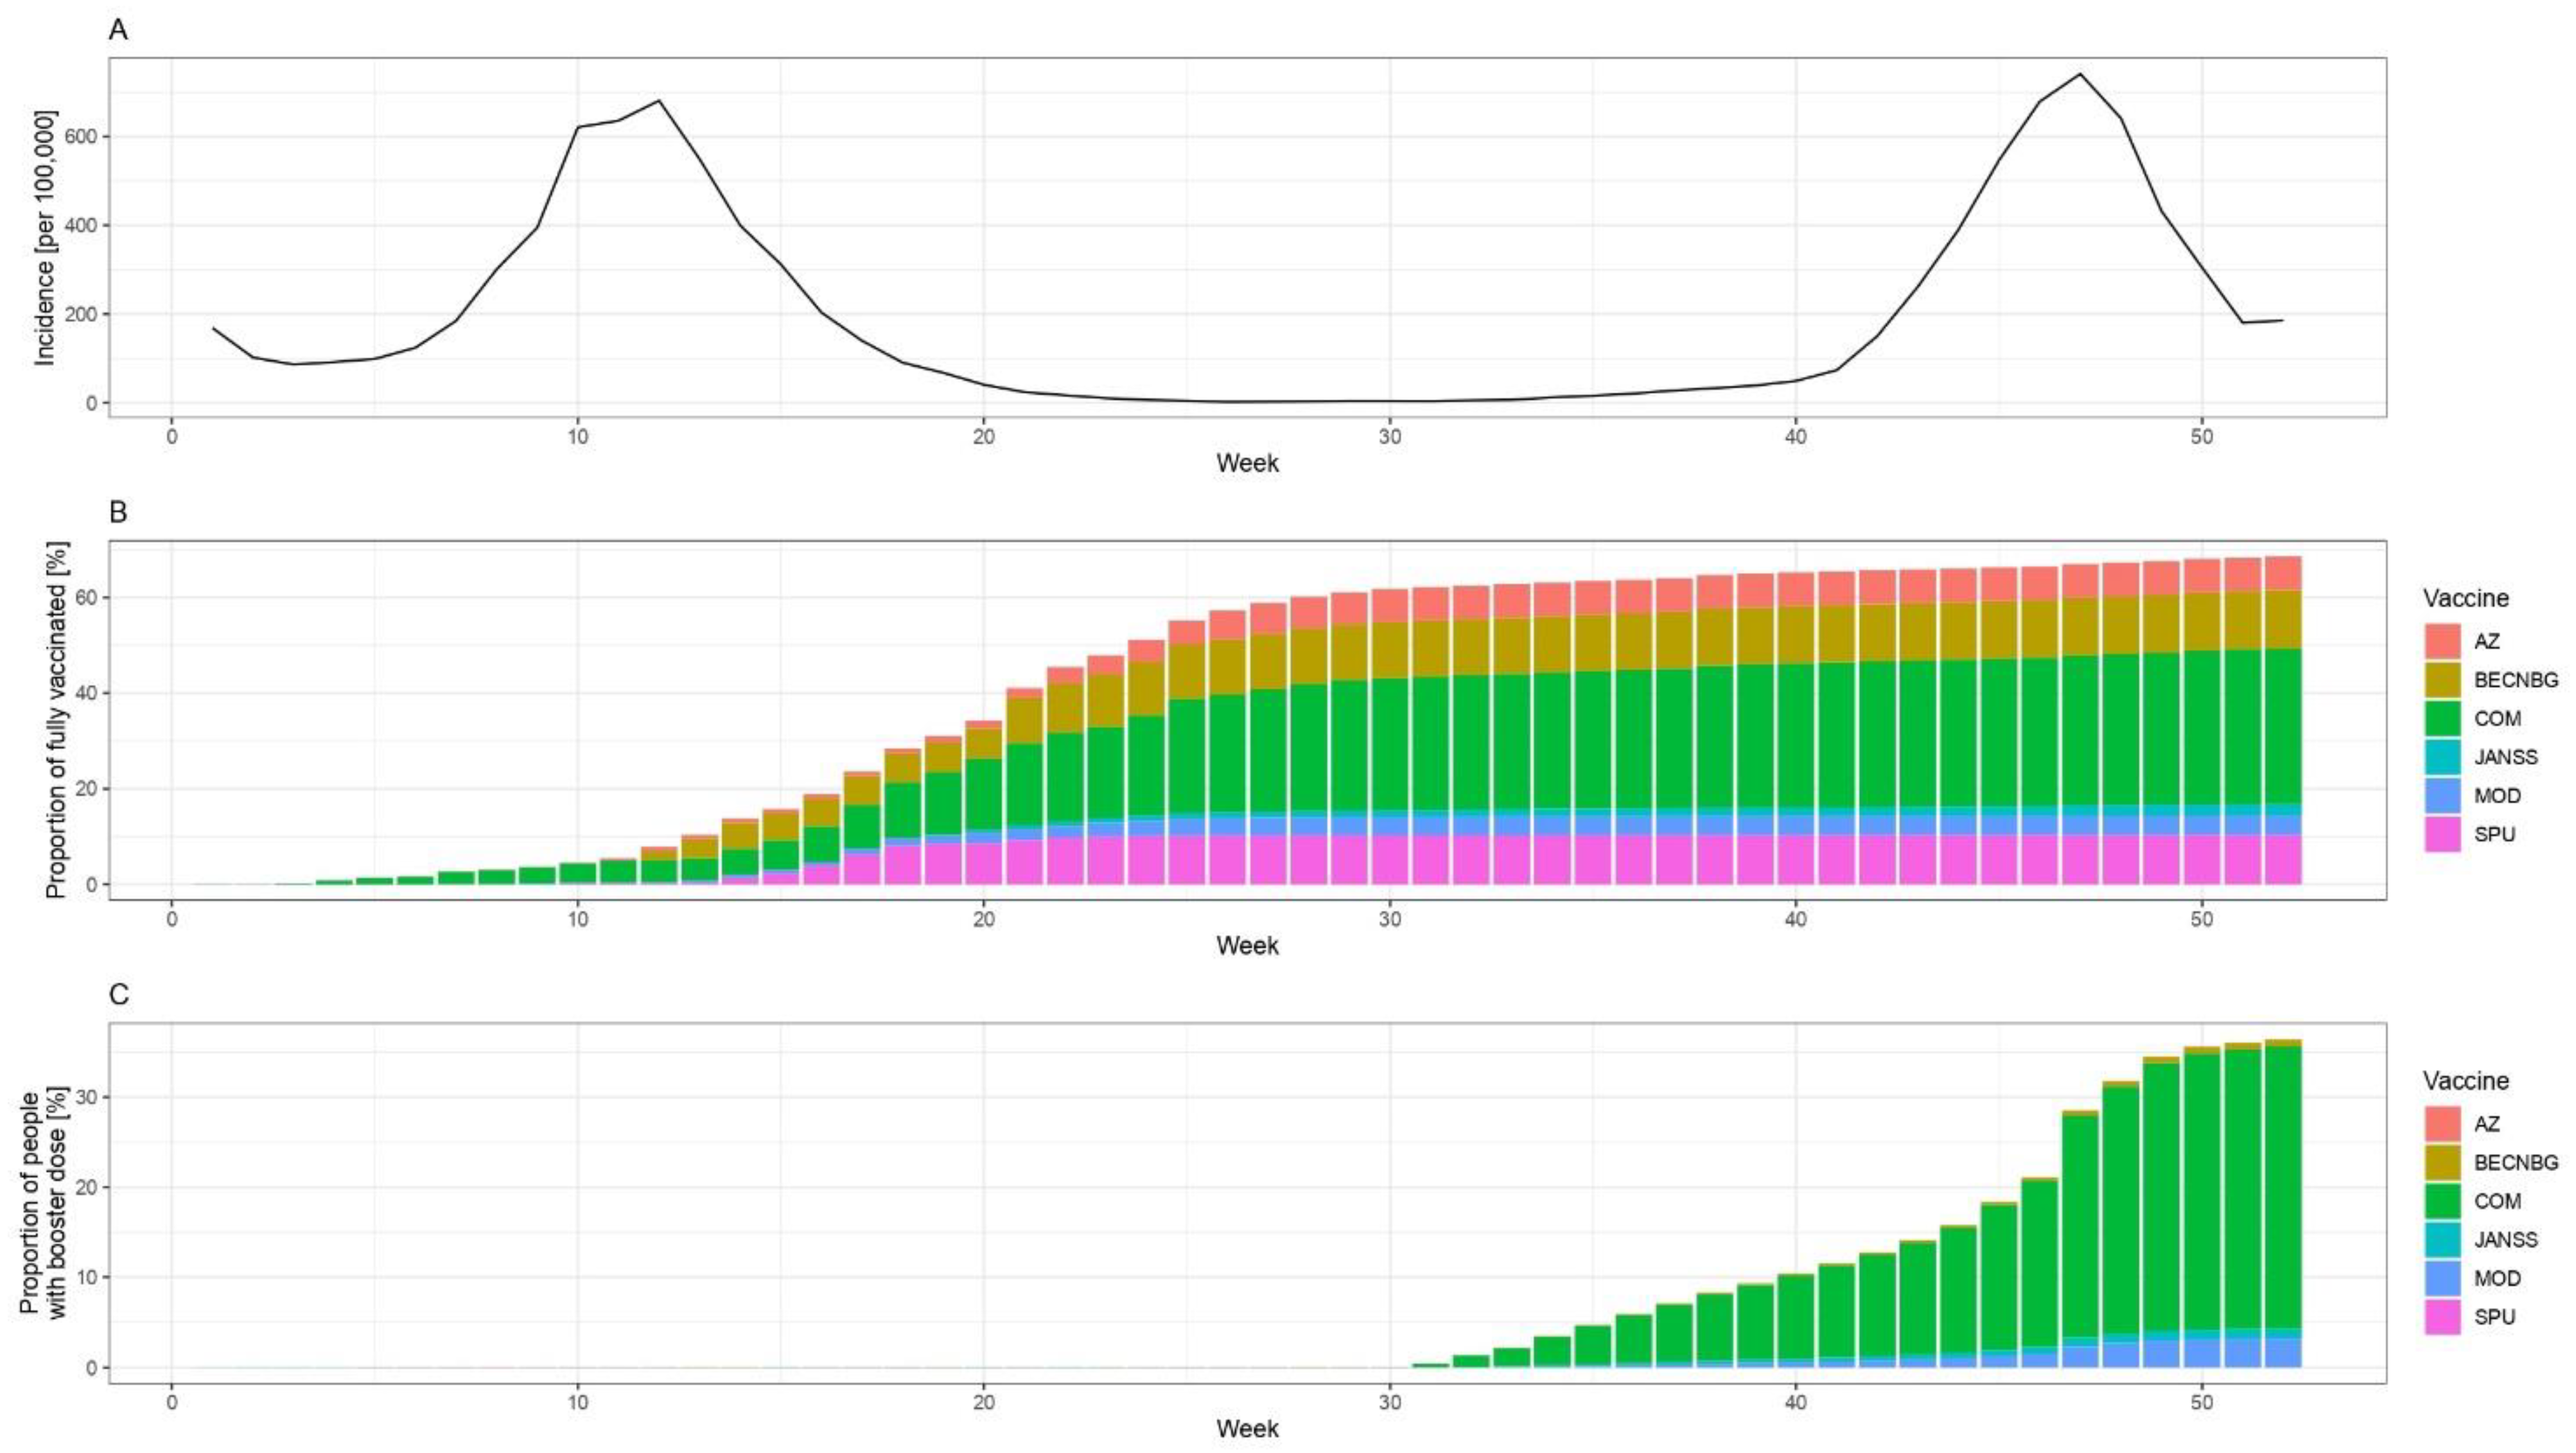Click the AZ color swatch in panel B legend
This screenshot has width=2576, height=1453.
pos(2442,641)
